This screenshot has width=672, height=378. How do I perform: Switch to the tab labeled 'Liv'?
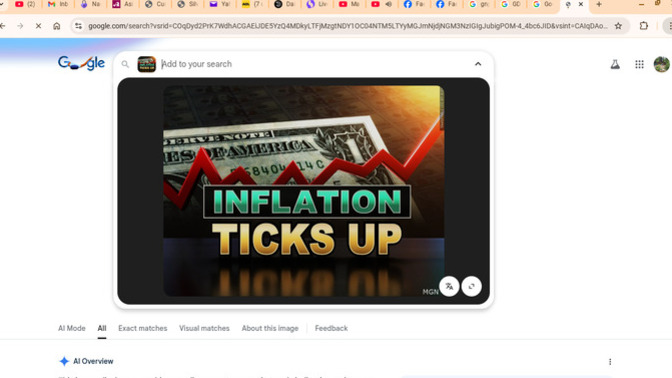click(317, 4)
